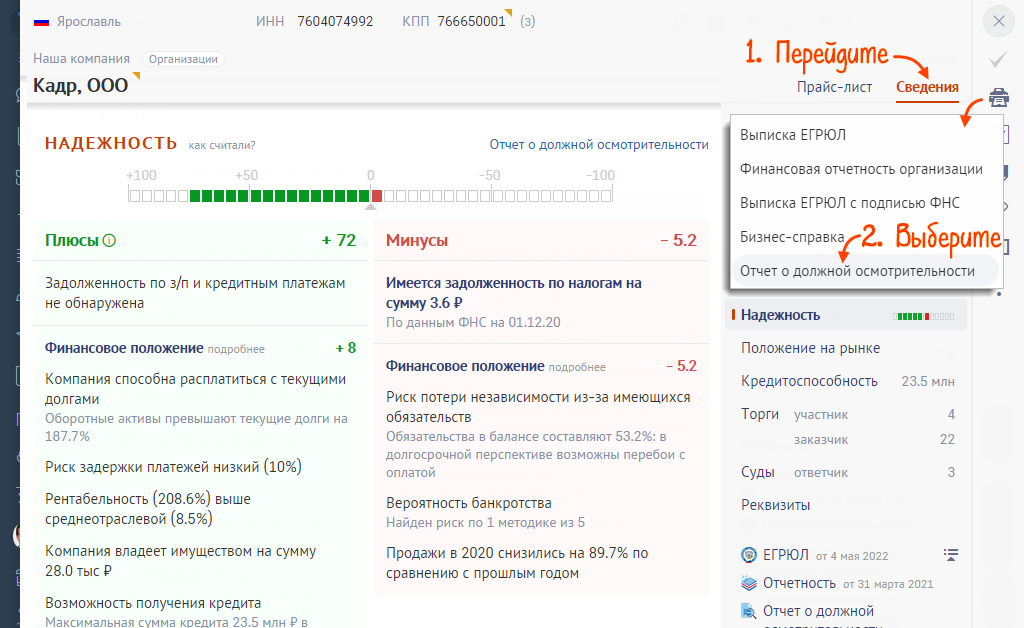Switch to the Прайс-лист tab

tap(834, 87)
